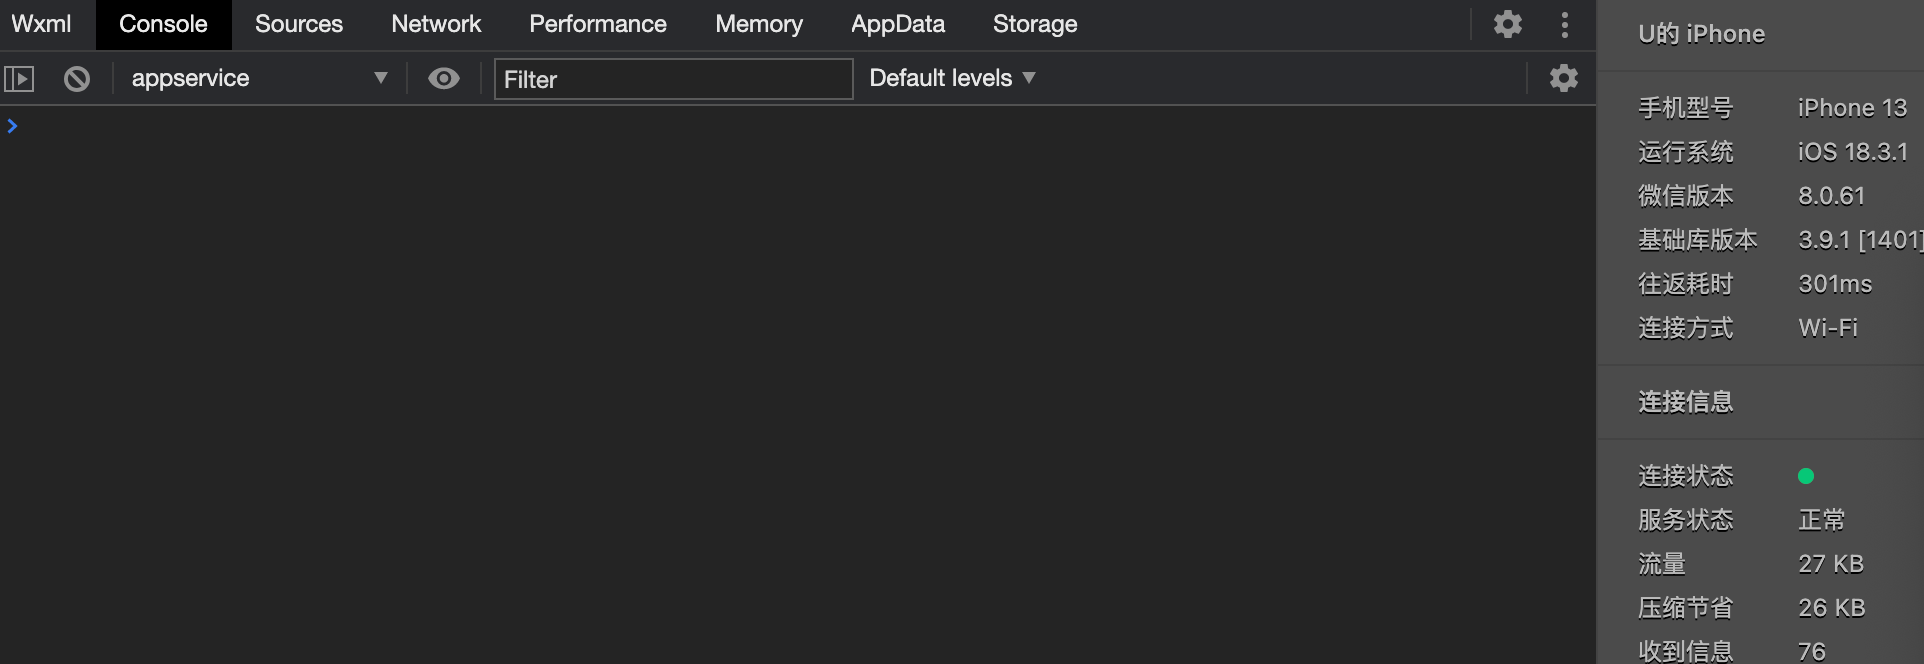The height and width of the screenshot is (664, 1924).
Task: Open the Network tab
Action: tap(436, 24)
